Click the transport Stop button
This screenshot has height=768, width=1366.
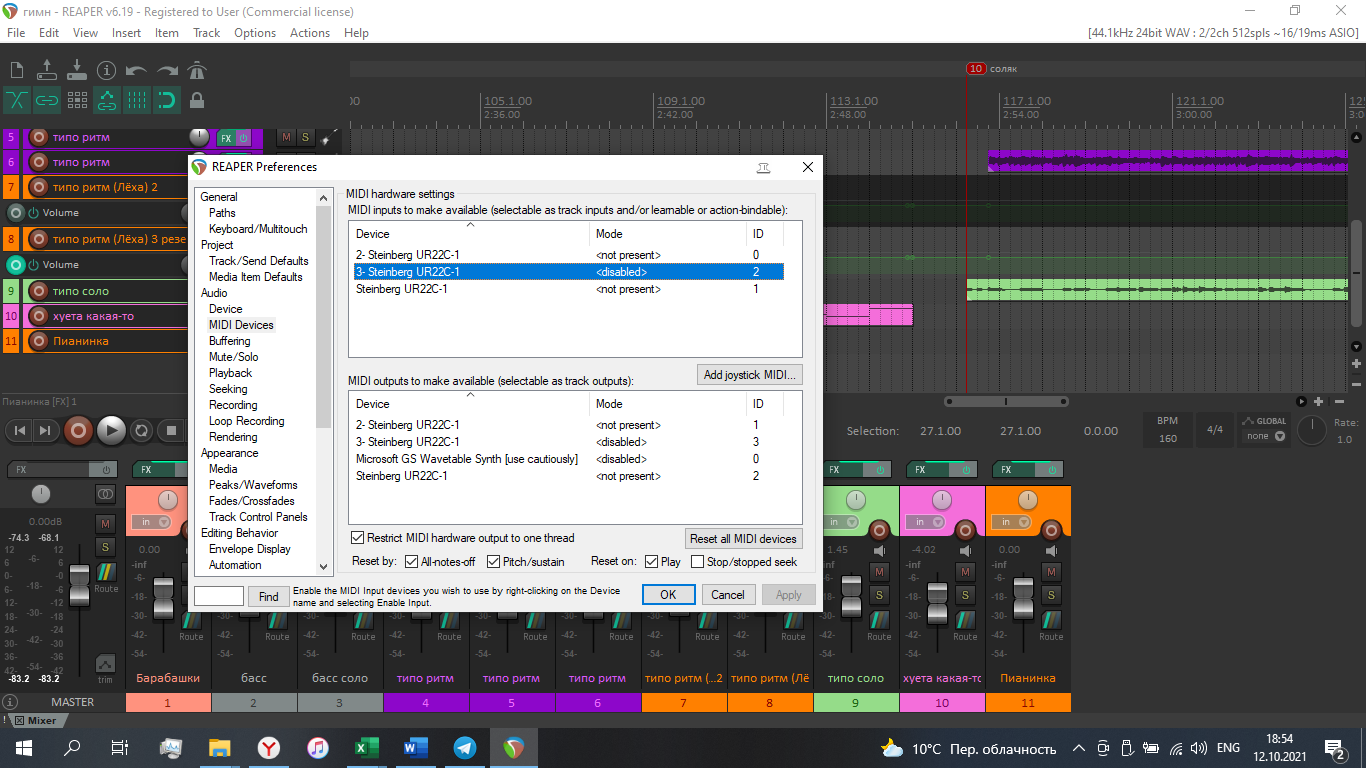tap(172, 431)
